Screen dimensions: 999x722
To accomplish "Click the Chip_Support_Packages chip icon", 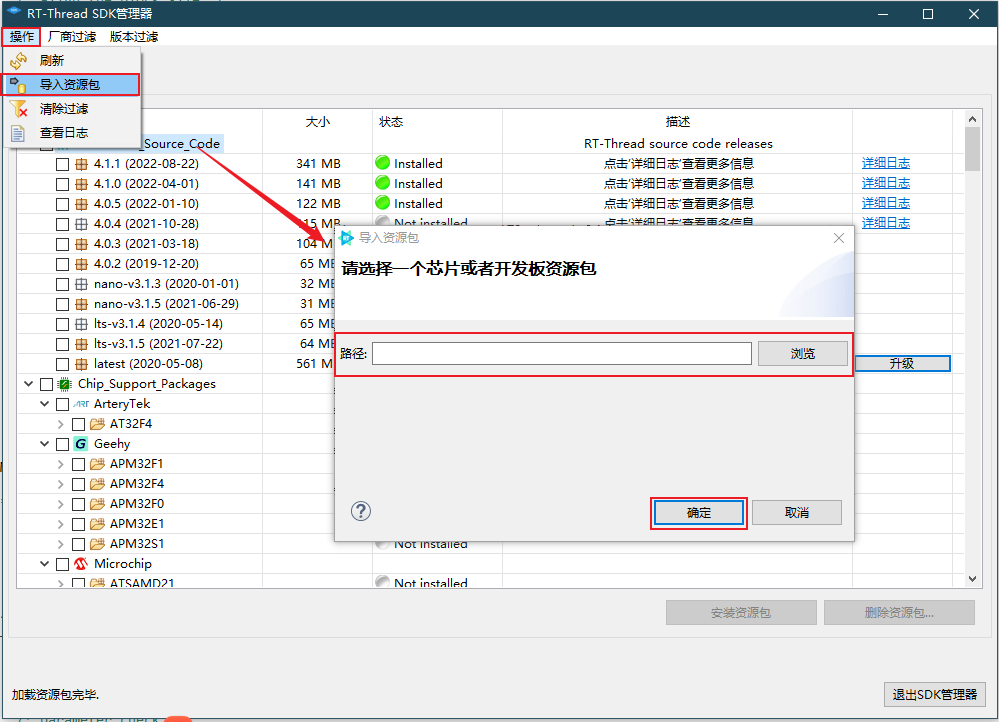I will pos(65,384).
